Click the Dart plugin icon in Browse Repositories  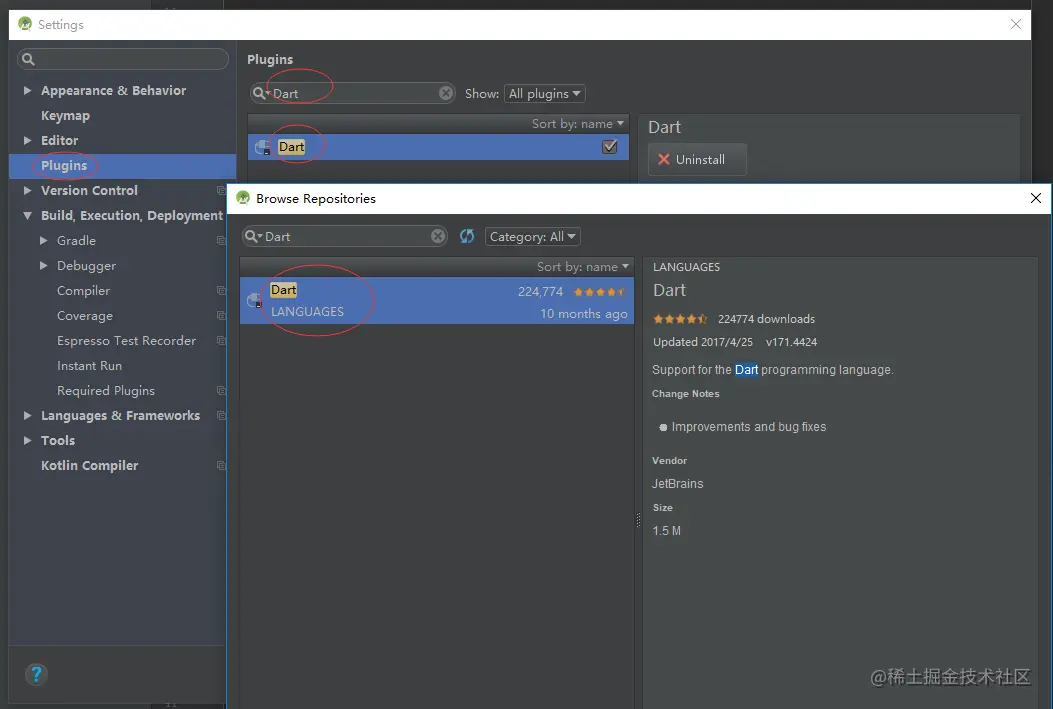(x=255, y=300)
